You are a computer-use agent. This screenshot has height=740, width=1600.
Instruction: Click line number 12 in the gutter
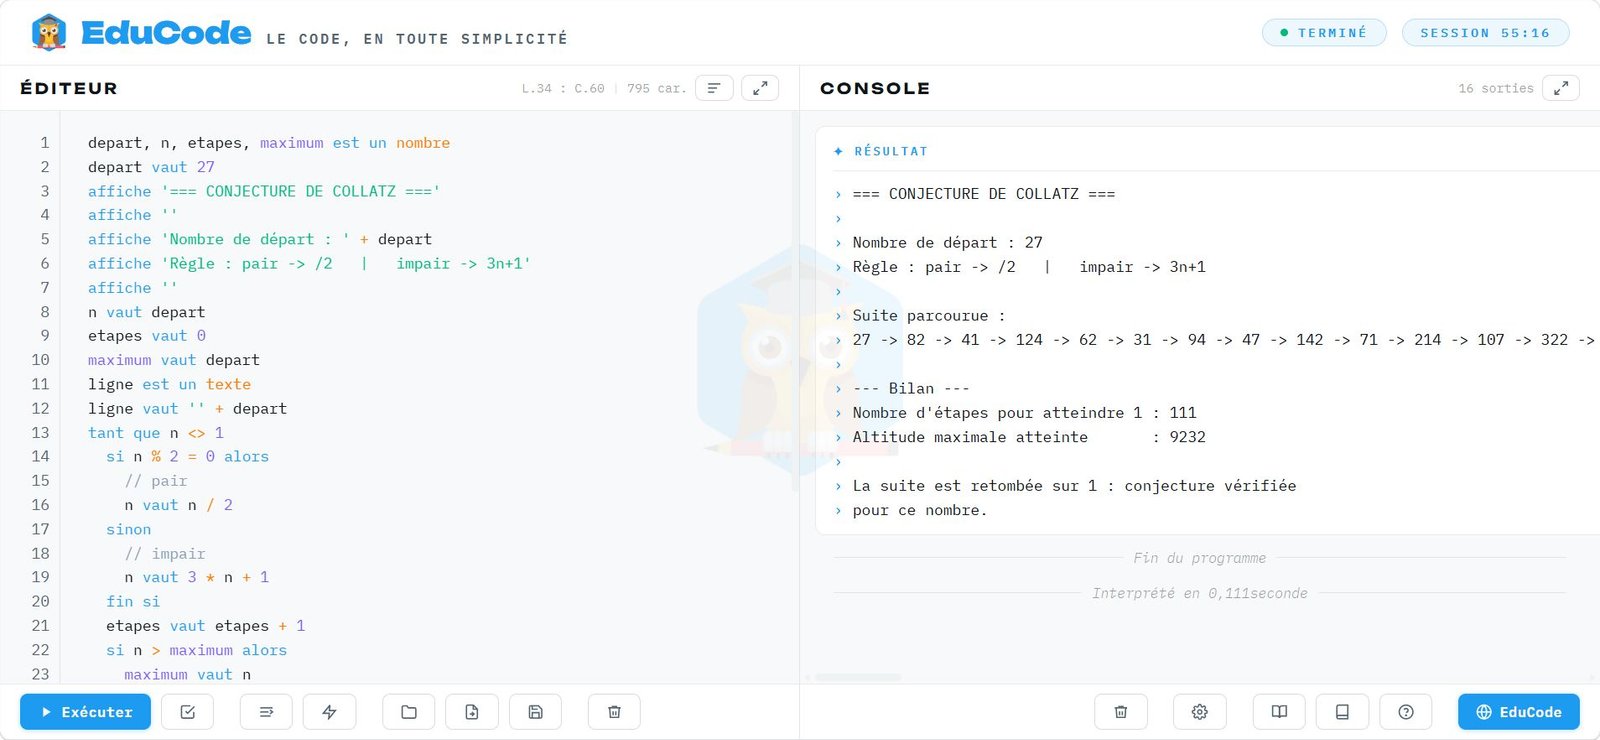tap(40, 408)
